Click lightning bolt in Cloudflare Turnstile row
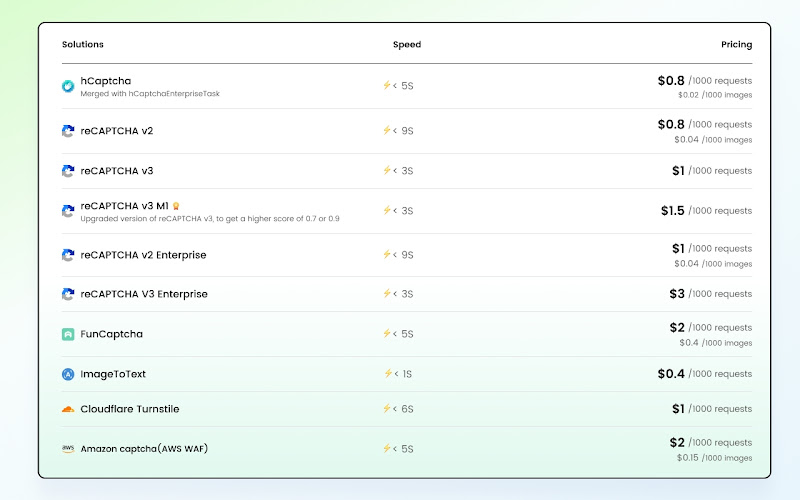 (387, 408)
